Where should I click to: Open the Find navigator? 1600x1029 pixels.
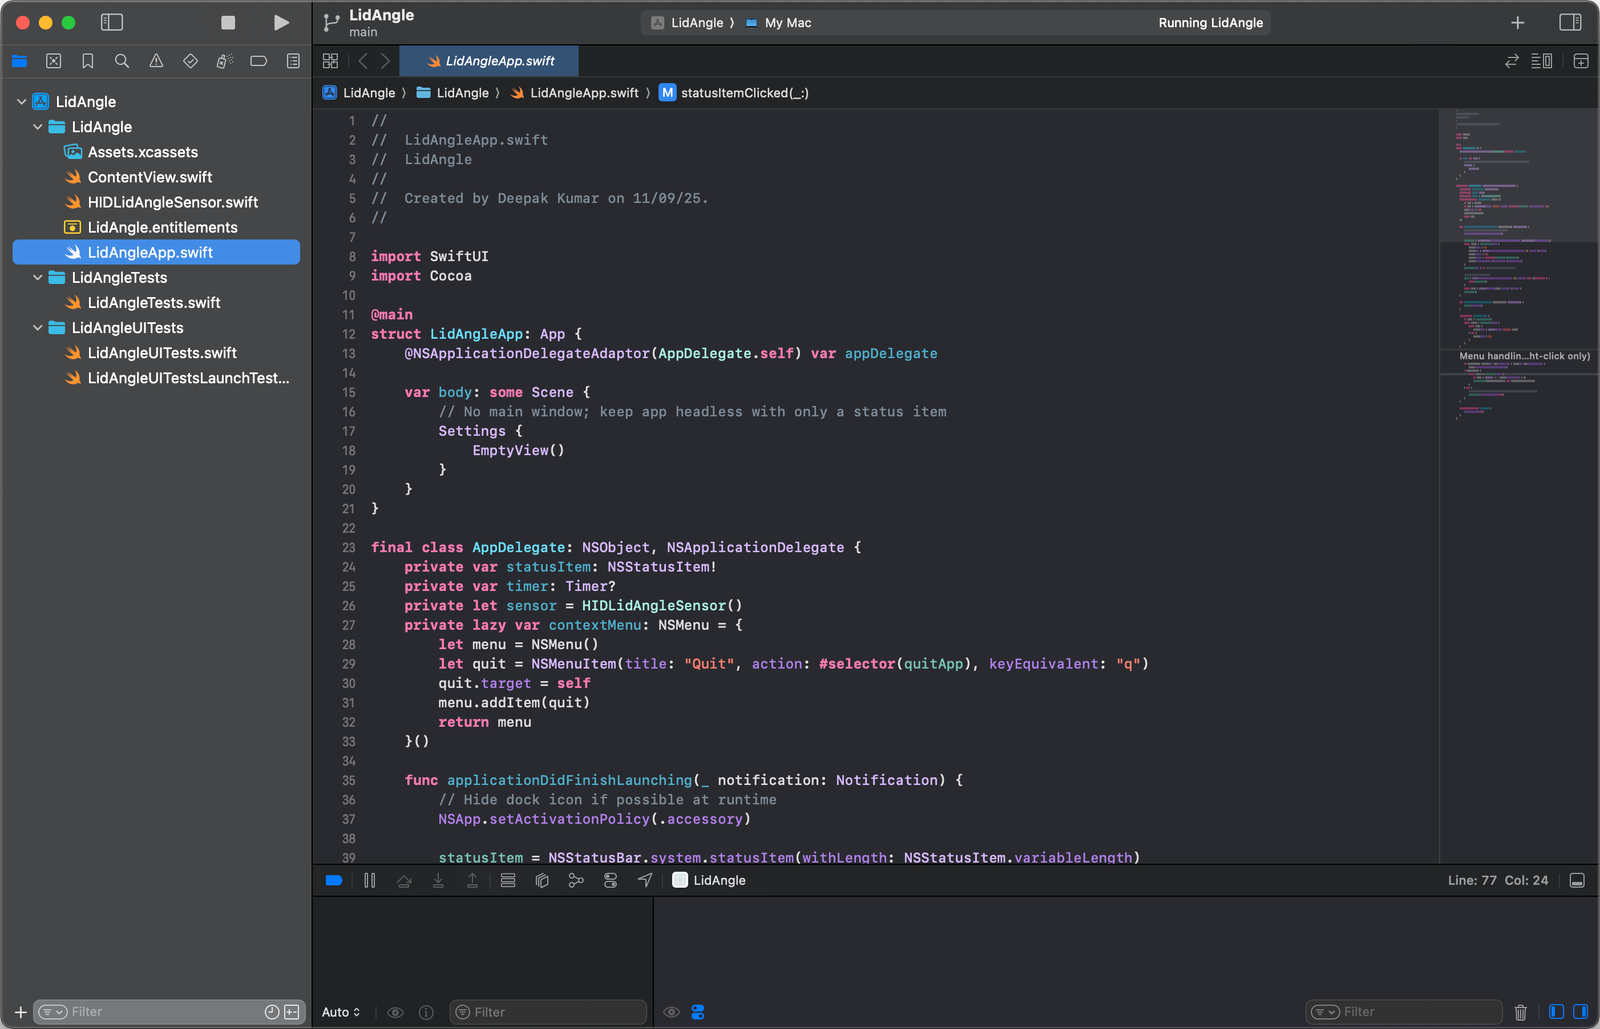[x=121, y=60]
